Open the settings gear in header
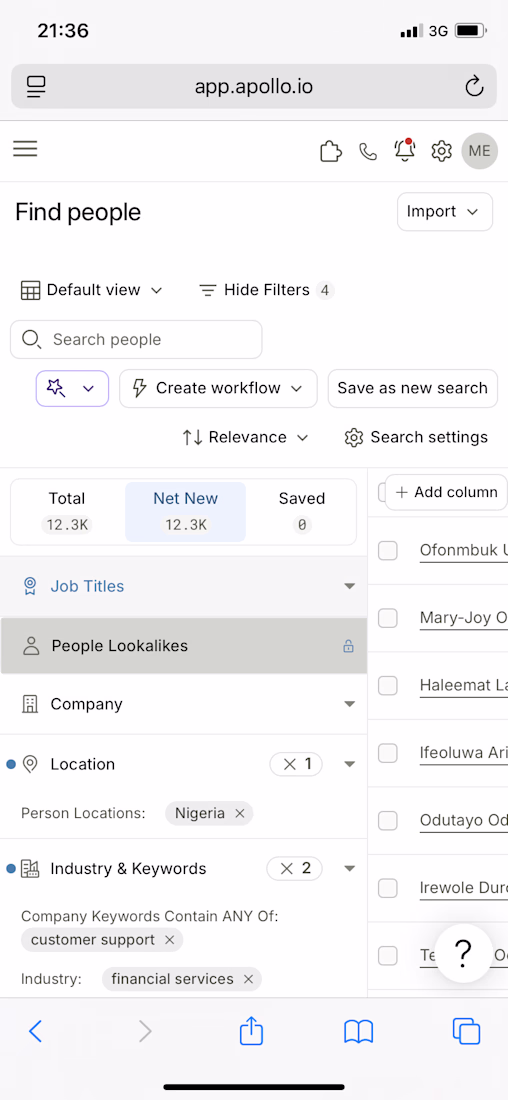 click(441, 151)
